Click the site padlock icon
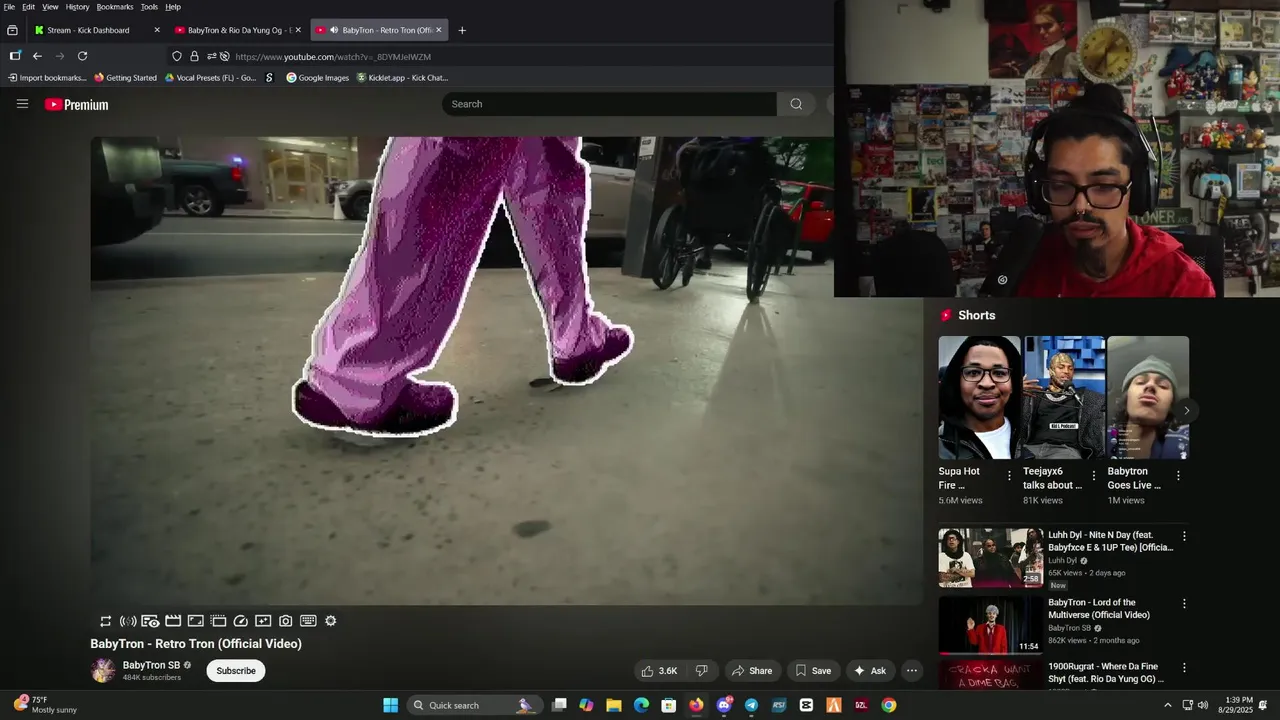Image resolution: width=1280 pixels, height=720 pixels. click(x=194, y=56)
